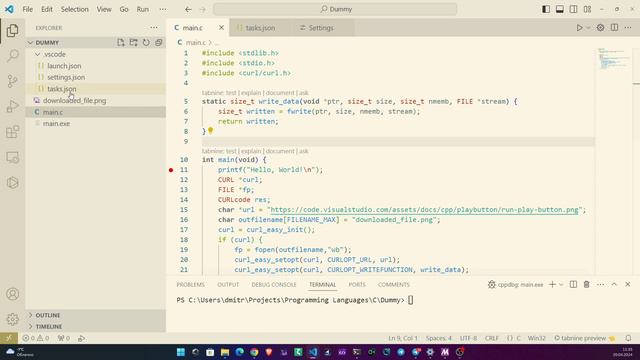Create a new folder in DUMMY
Viewport: 640px width, 360px height.
[133, 42]
